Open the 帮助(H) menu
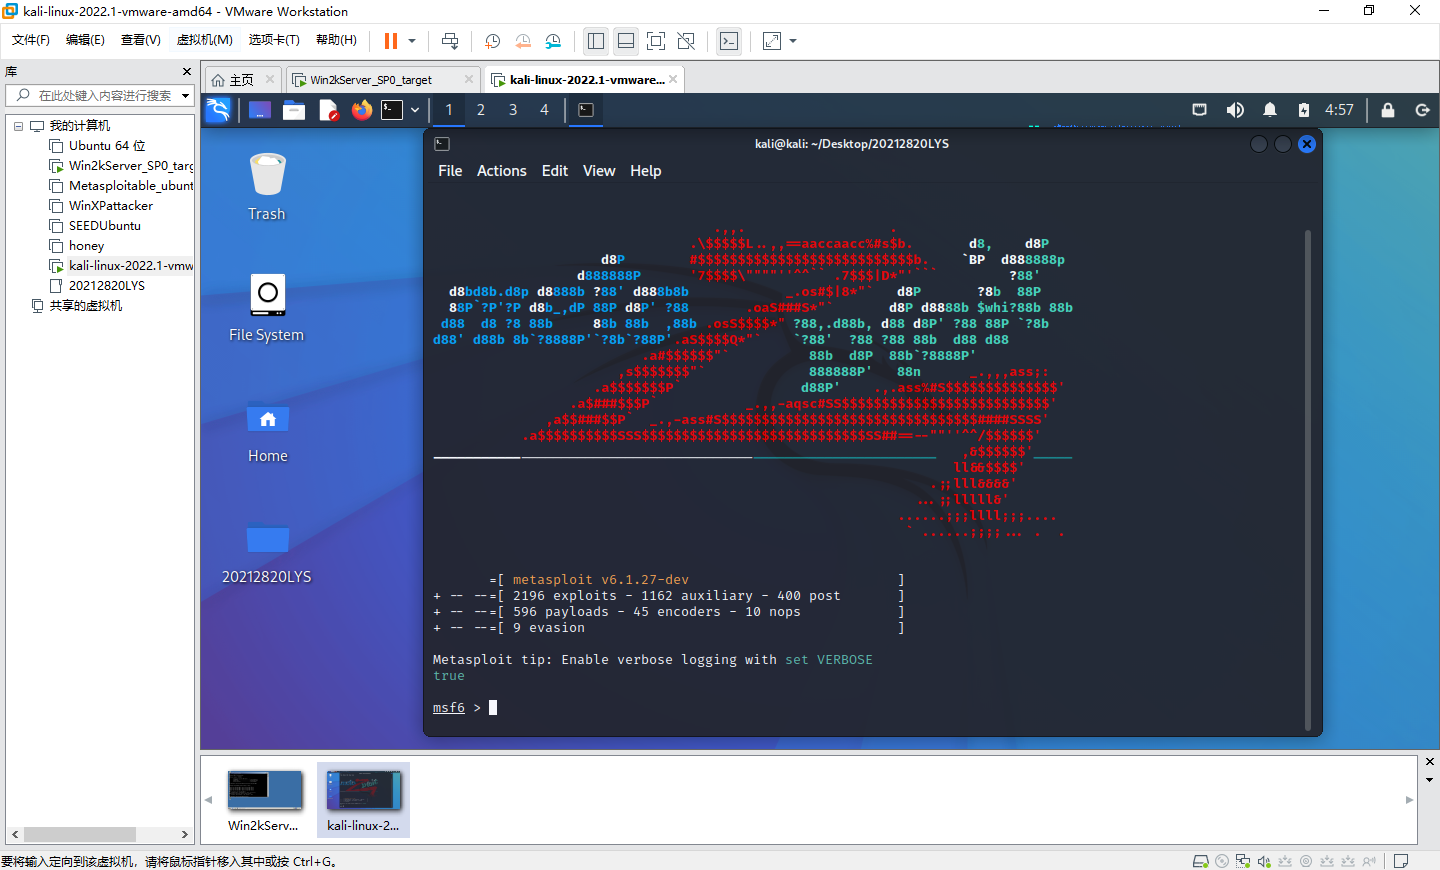This screenshot has width=1440, height=870. point(336,40)
